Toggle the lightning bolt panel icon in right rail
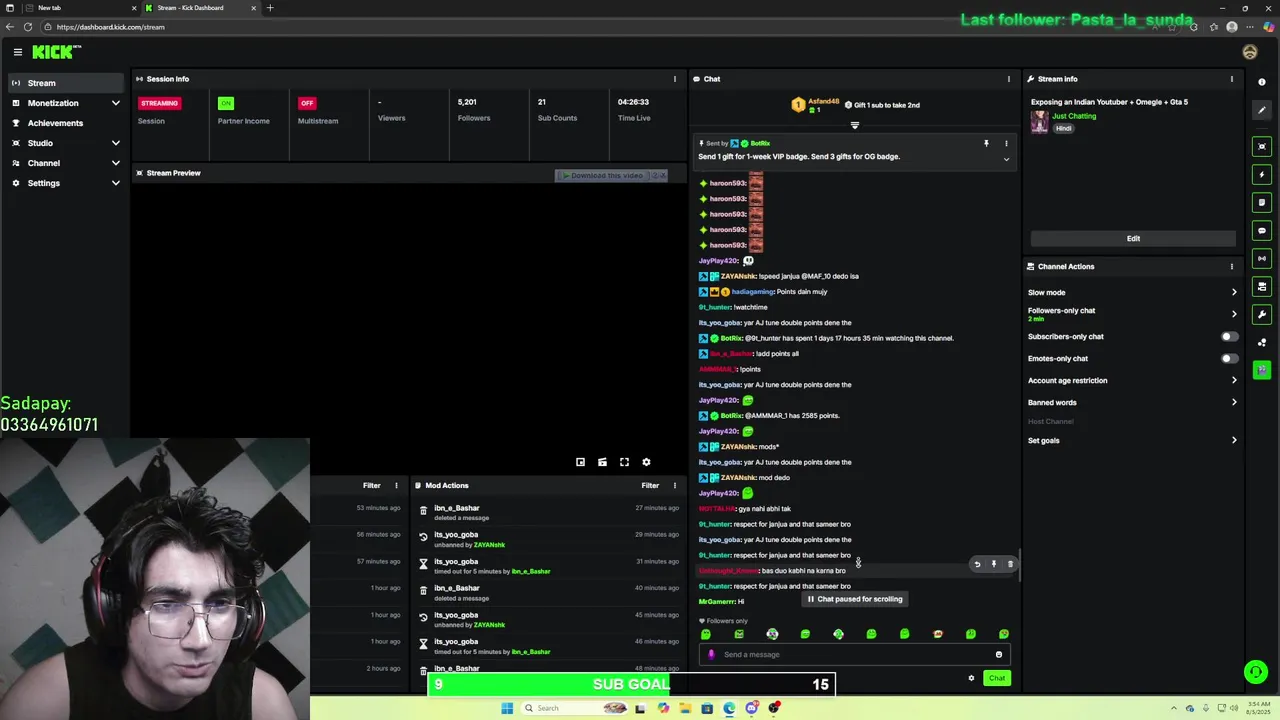The width and height of the screenshot is (1280, 720). coord(1262,174)
